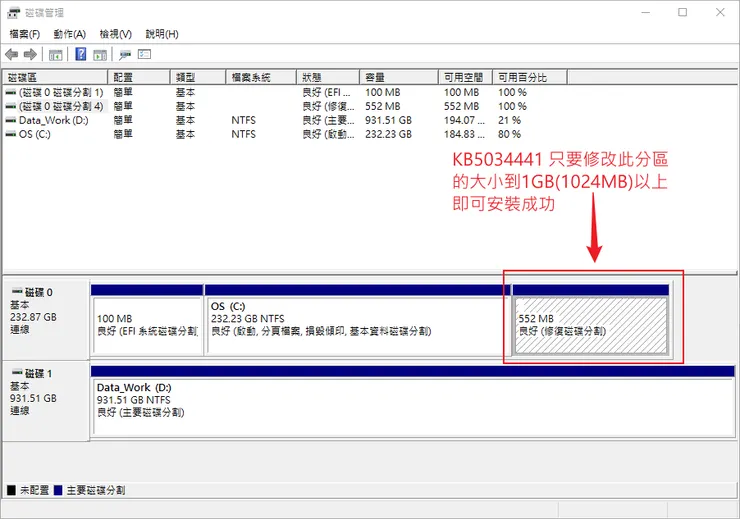Image resolution: width=740 pixels, height=519 pixels.
Task: Click the show/hide action pane icon
Action: point(100,55)
